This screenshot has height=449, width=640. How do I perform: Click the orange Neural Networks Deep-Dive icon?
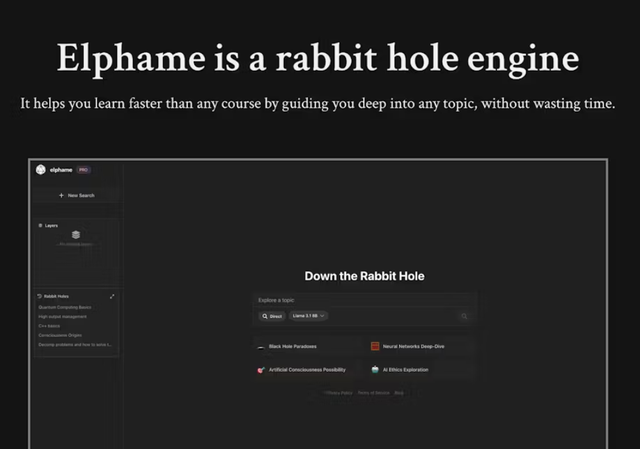click(x=375, y=346)
